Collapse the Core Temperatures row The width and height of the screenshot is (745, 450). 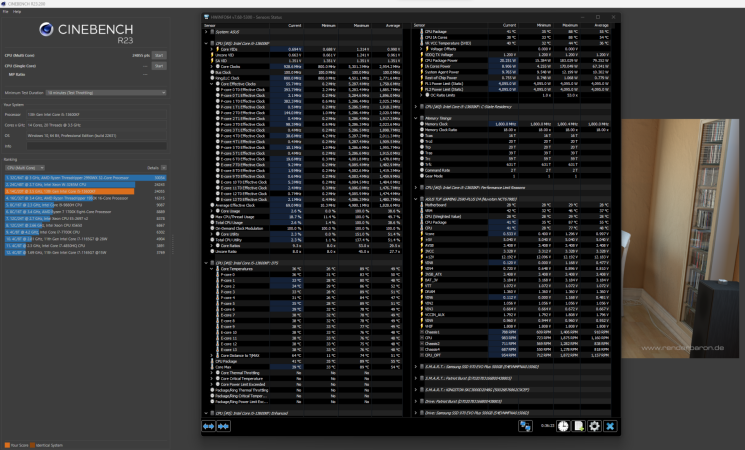tap(212, 269)
